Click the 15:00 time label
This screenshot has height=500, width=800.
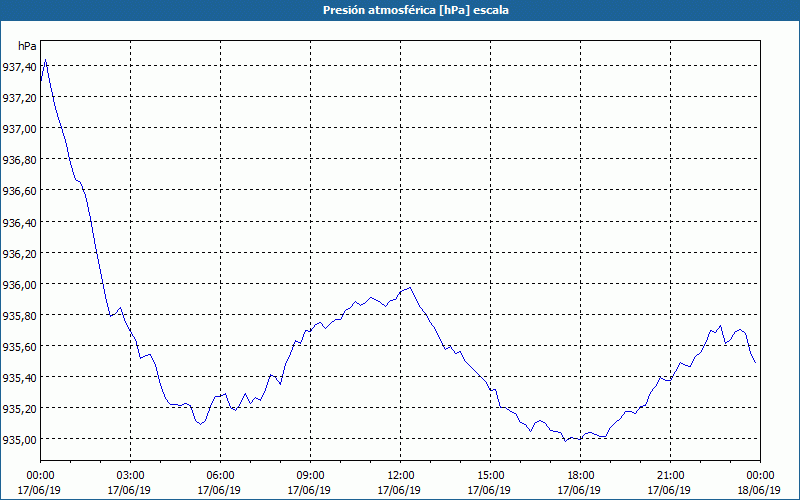click(x=490, y=476)
